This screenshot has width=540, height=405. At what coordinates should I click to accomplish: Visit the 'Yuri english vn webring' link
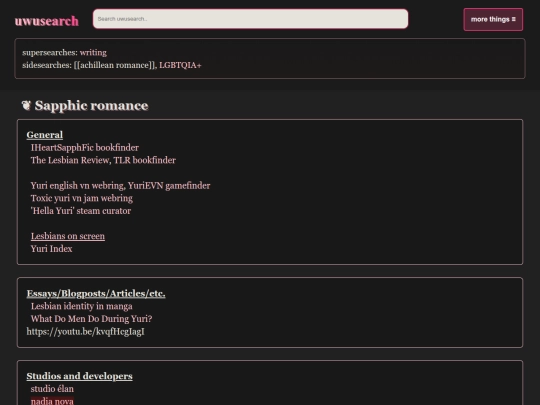tap(78, 186)
